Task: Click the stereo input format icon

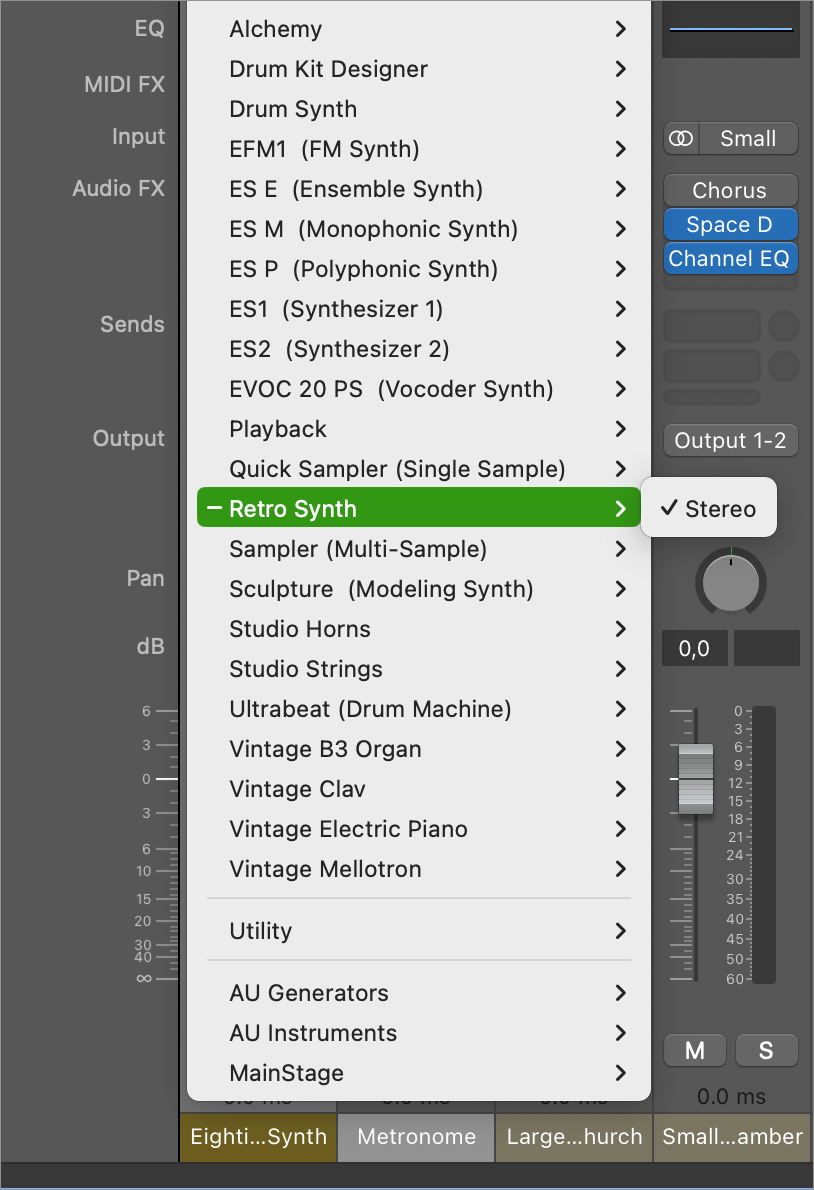Action: tap(681, 138)
